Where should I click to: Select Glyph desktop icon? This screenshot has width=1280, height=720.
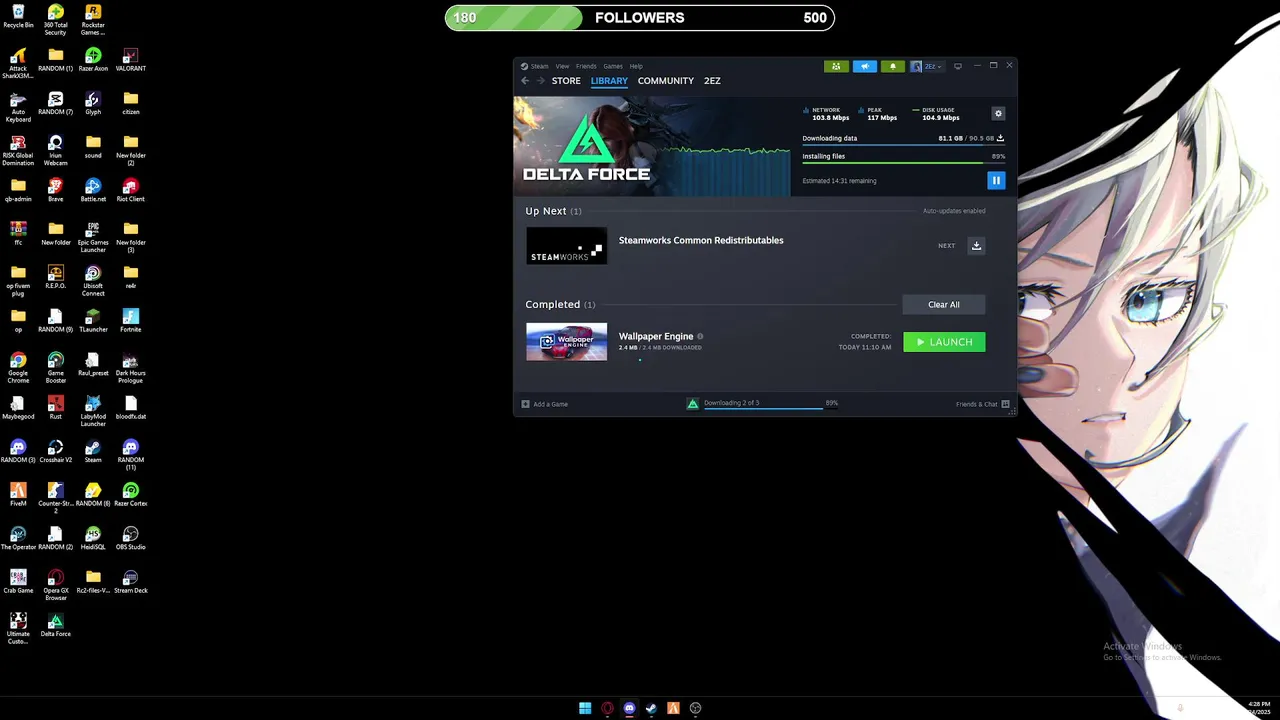pyautogui.click(x=93, y=103)
